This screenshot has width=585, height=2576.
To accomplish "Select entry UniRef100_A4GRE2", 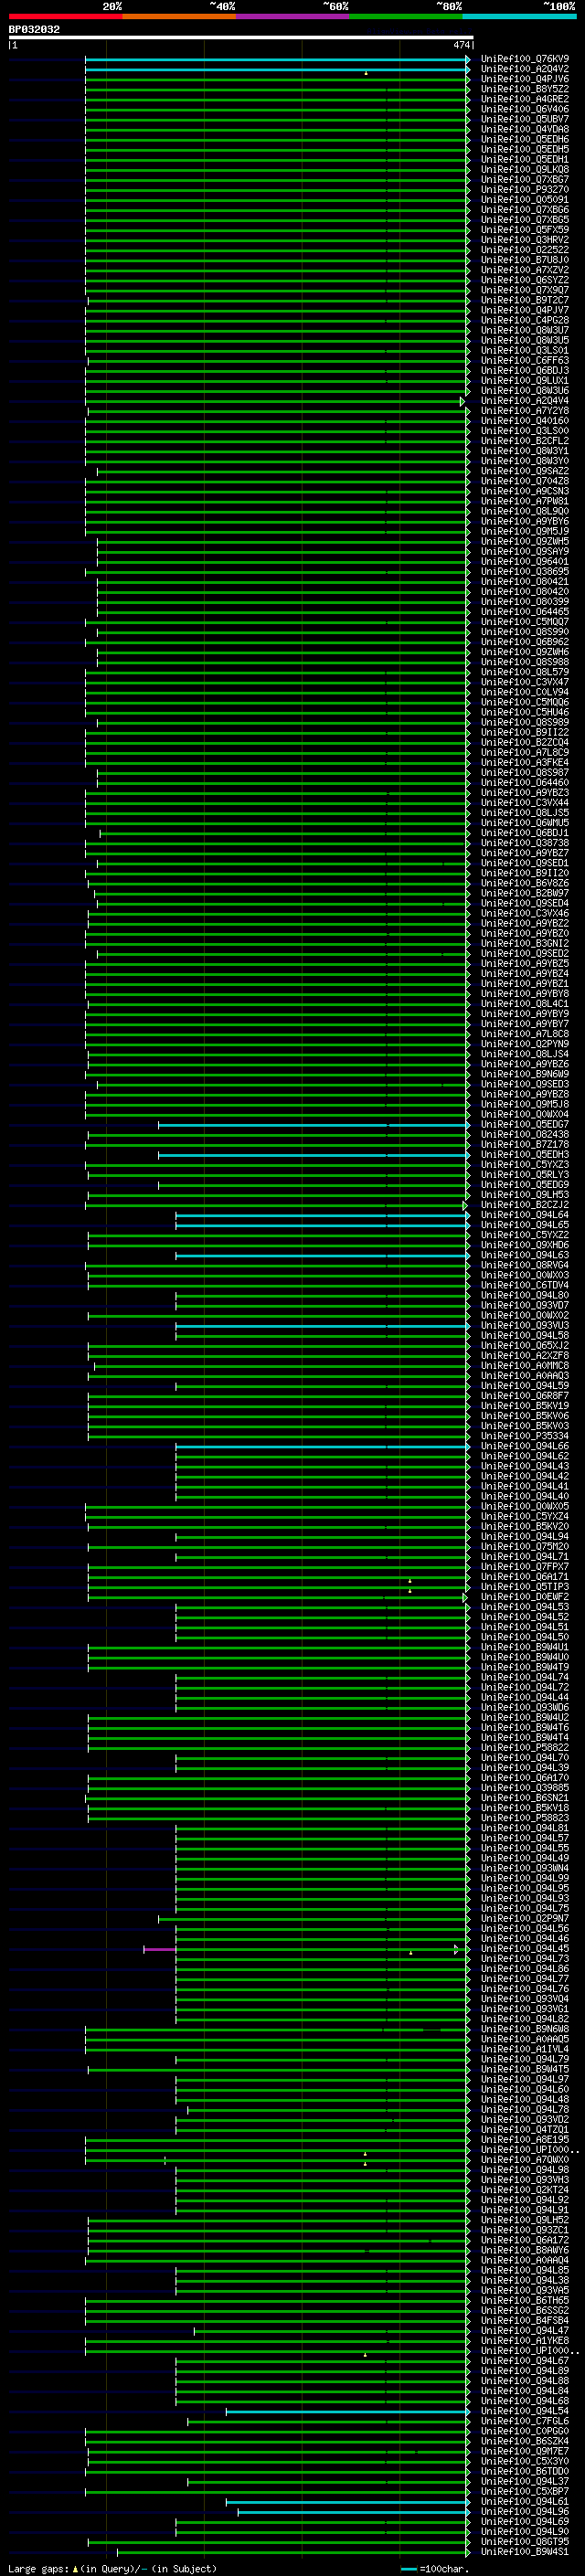I will pyautogui.click(x=524, y=99).
